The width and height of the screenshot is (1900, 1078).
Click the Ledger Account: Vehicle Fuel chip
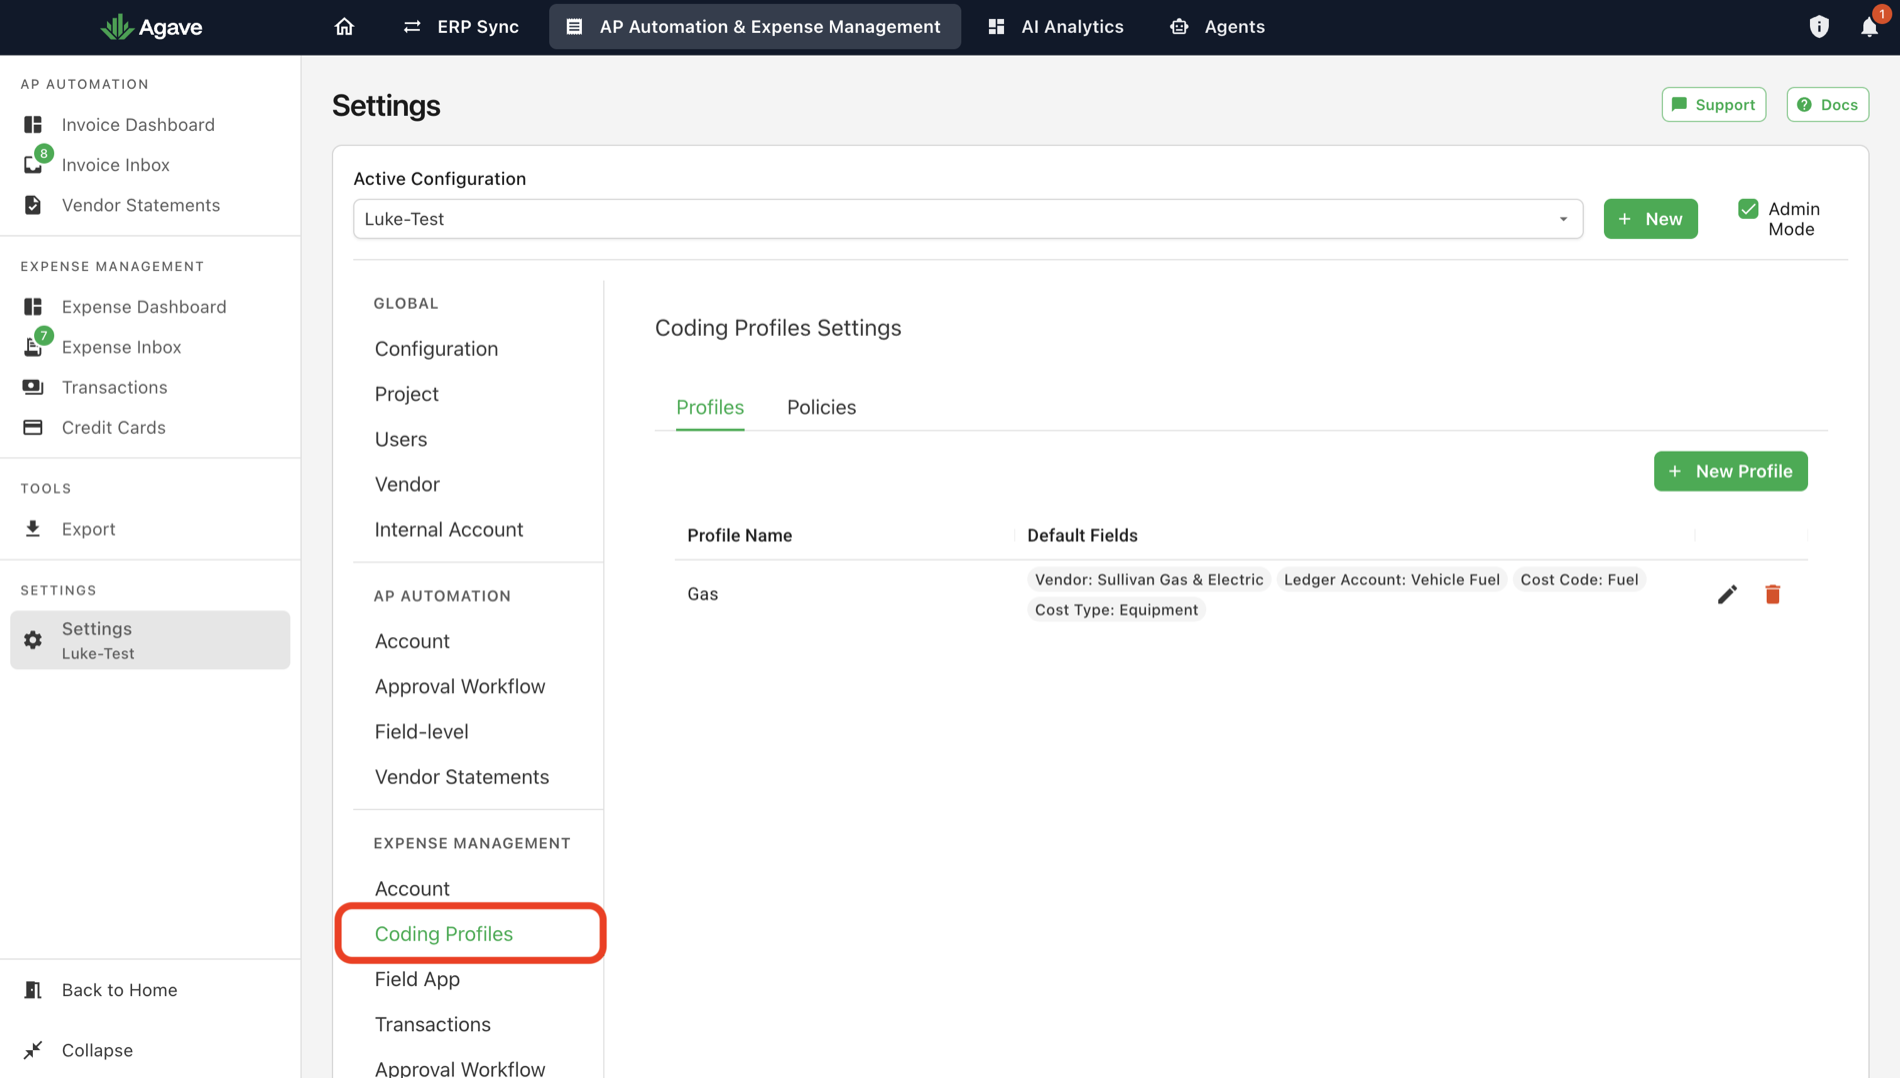[x=1391, y=580]
